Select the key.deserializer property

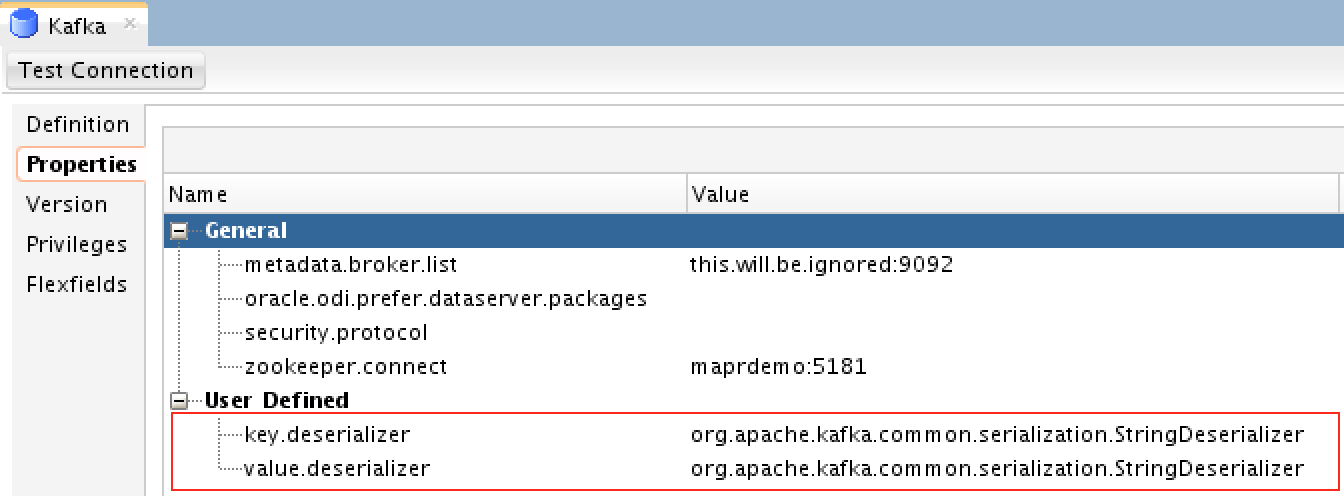[x=327, y=435]
